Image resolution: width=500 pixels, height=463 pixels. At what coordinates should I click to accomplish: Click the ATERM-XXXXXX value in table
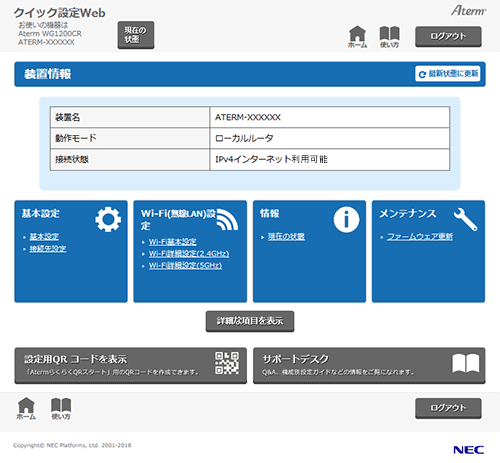click(x=248, y=117)
